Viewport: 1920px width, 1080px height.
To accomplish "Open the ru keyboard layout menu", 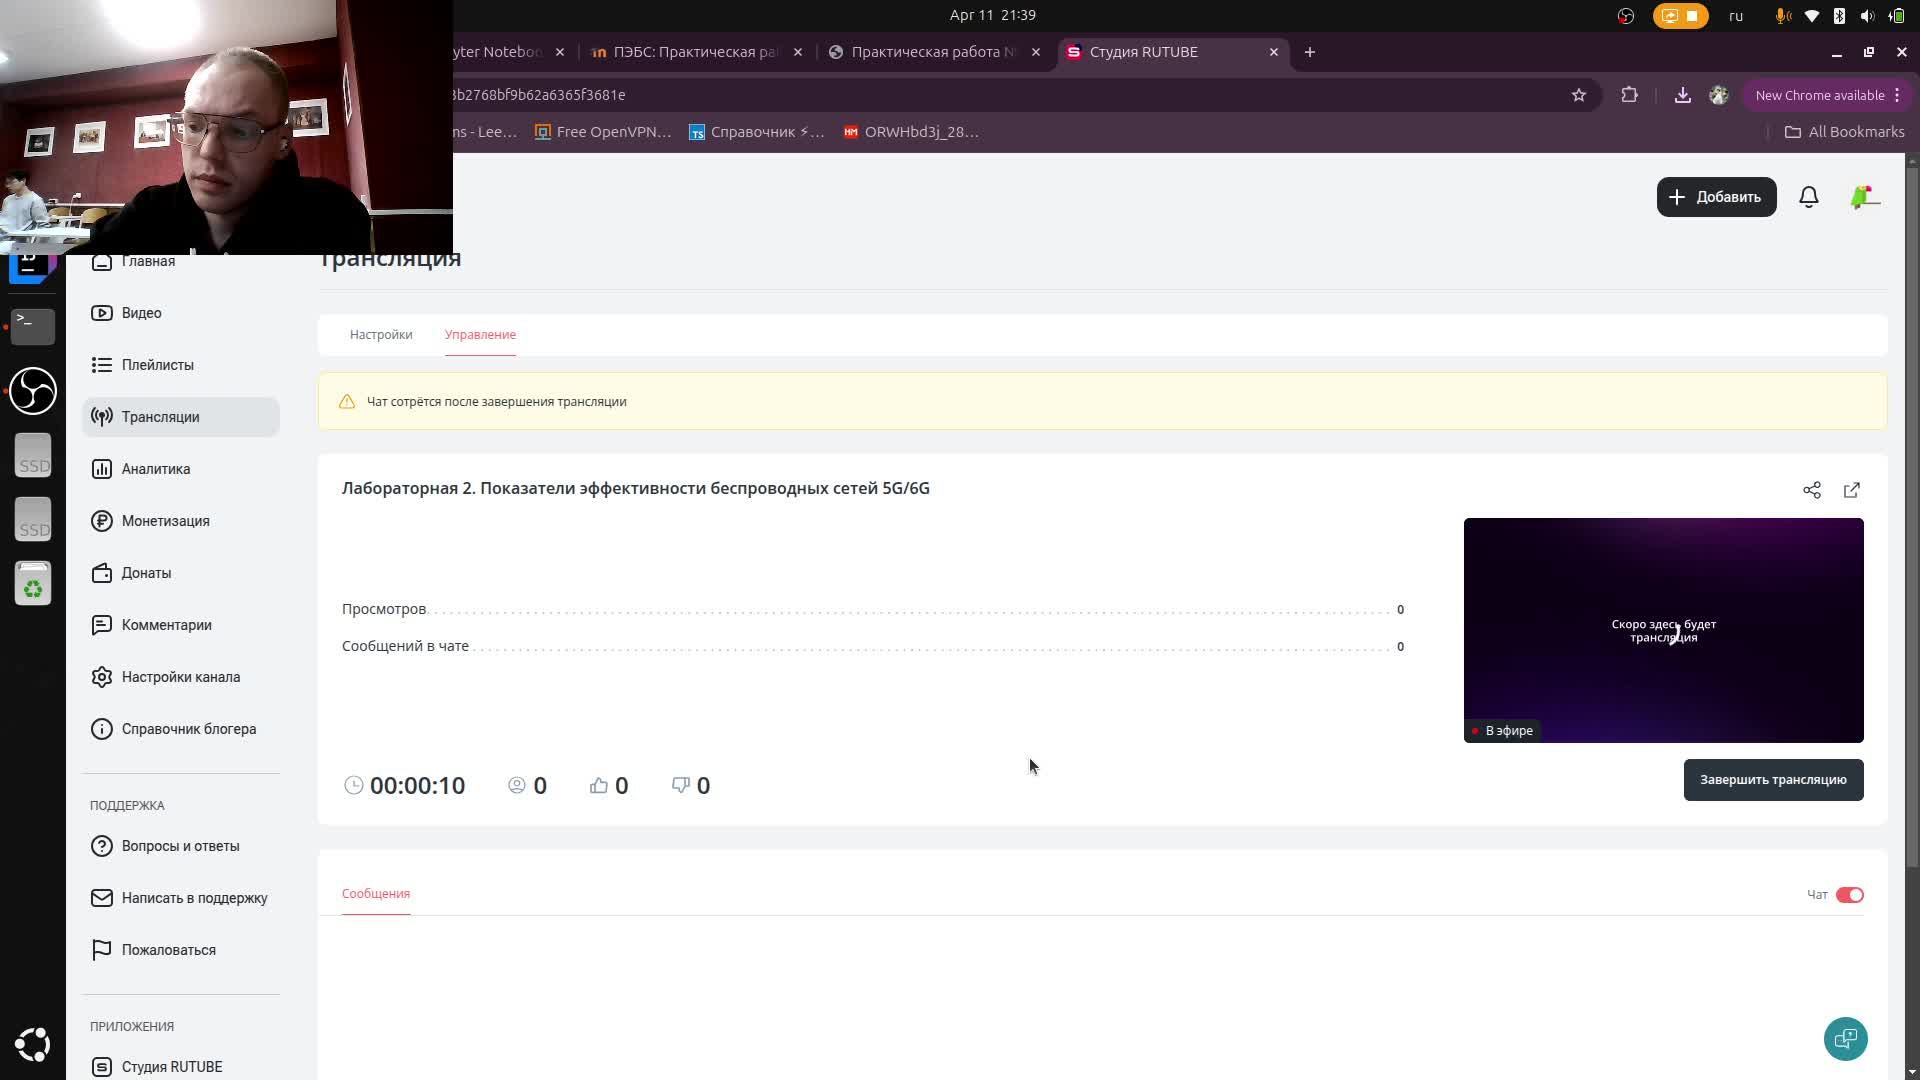I will pyautogui.click(x=1736, y=15).
